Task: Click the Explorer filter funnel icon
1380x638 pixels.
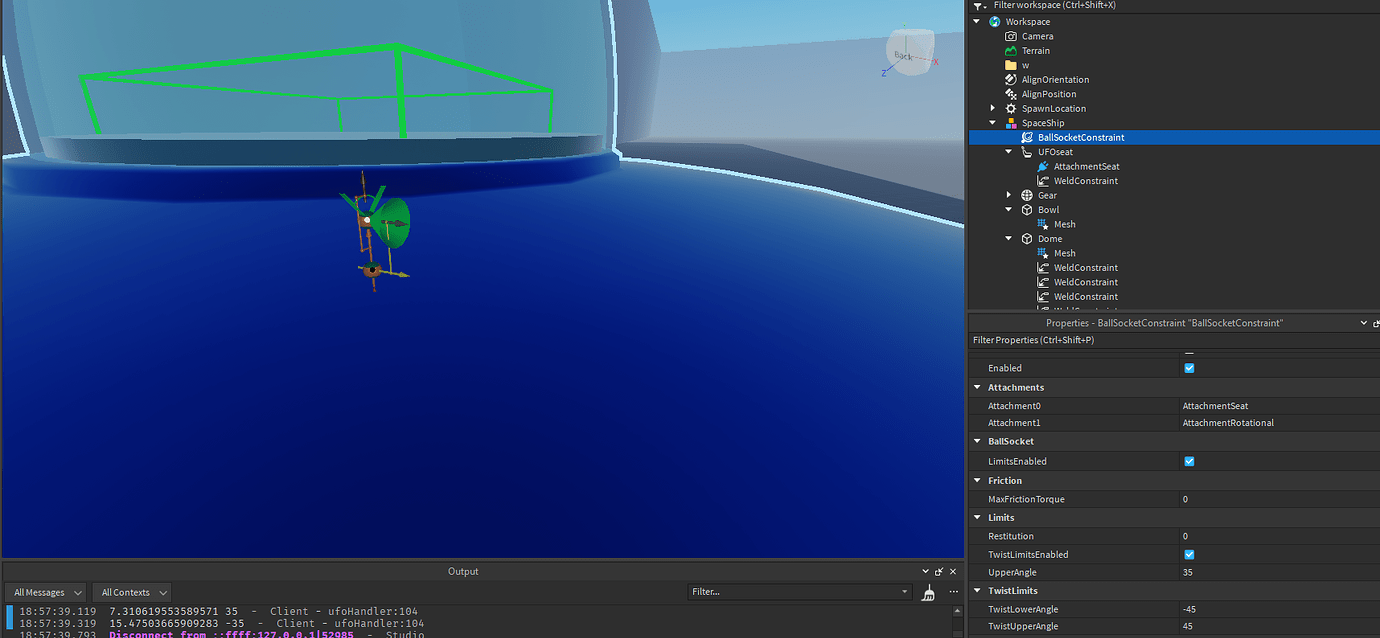Action: pos(978,6)
